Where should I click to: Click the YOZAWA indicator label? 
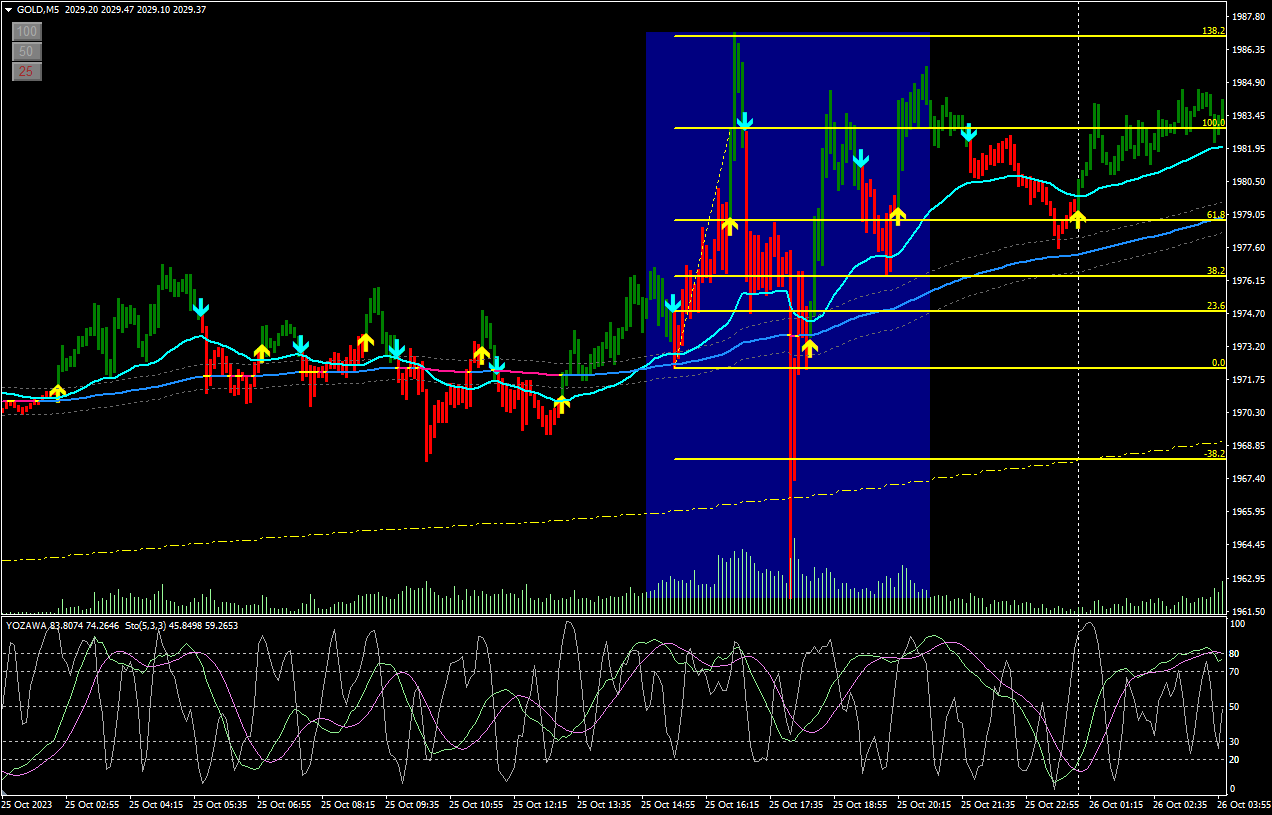tap(27, 626)
